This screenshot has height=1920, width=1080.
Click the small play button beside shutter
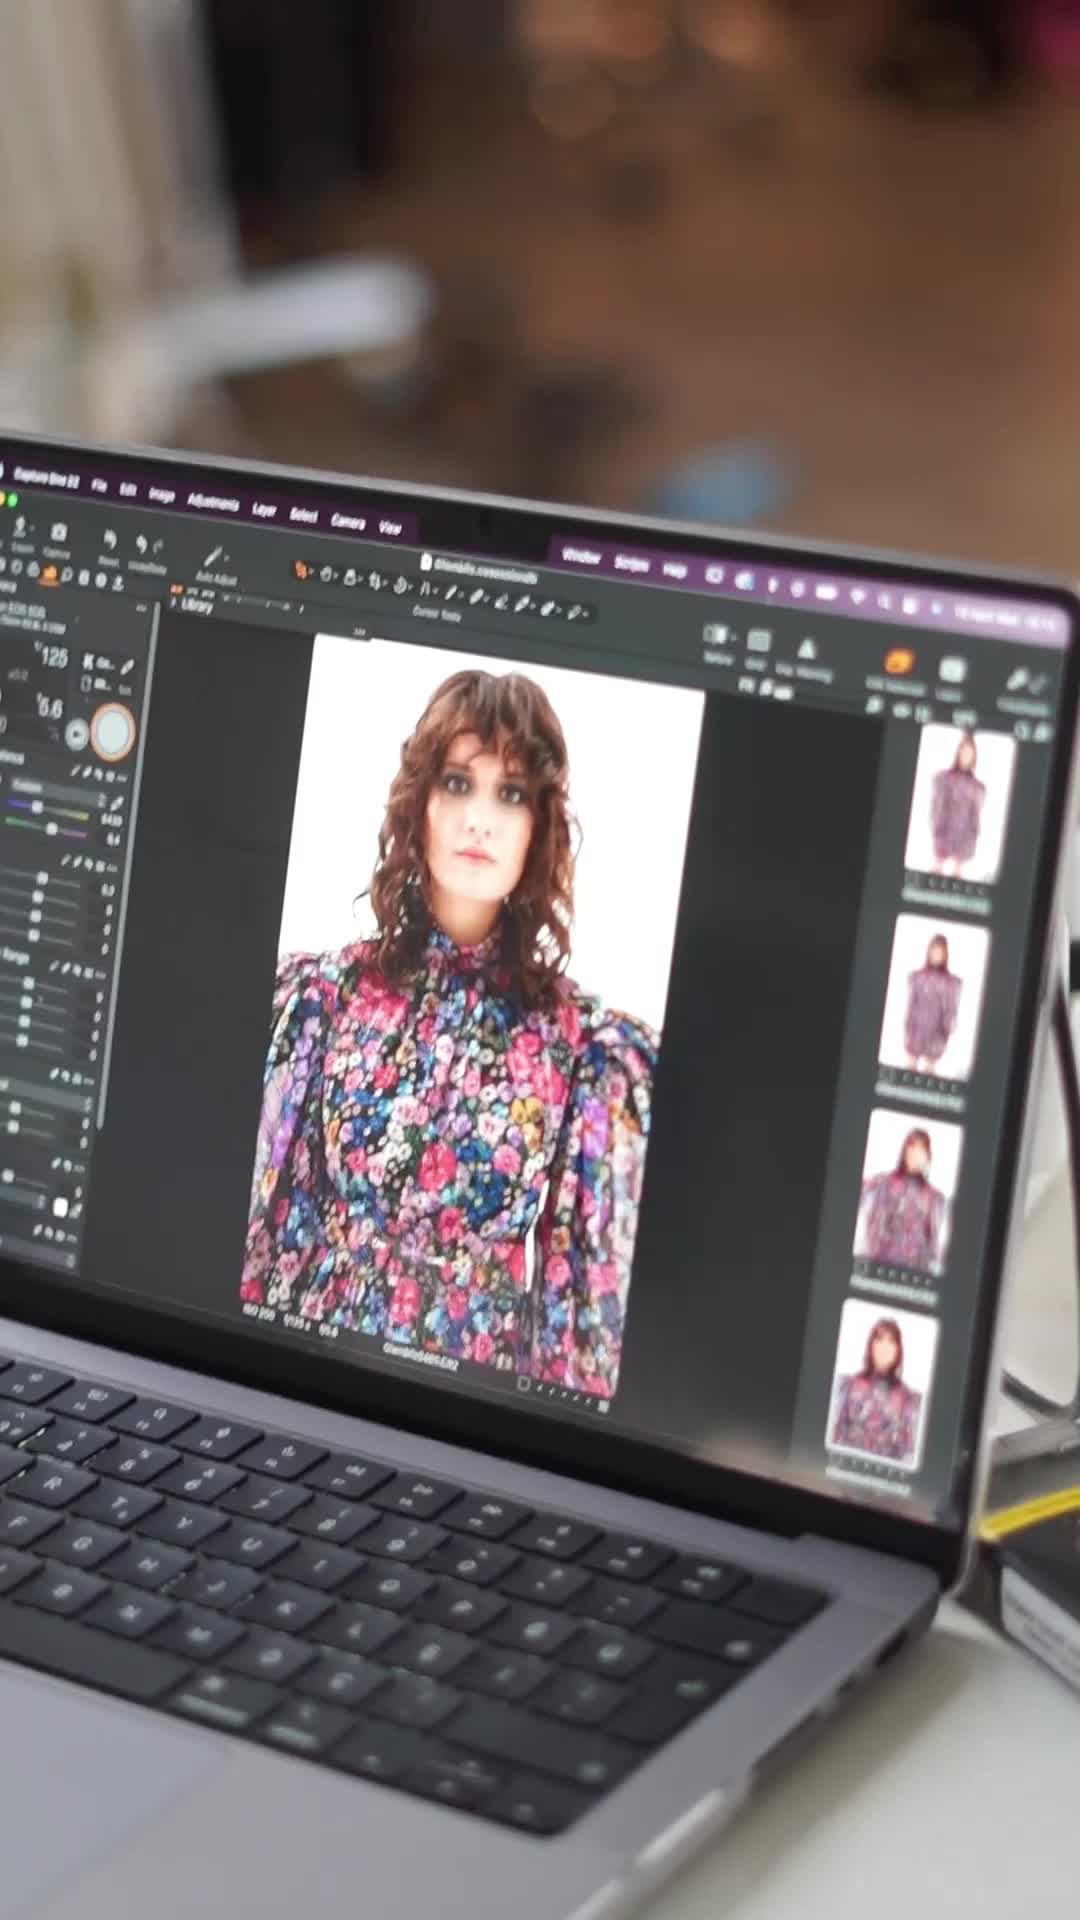76,735
